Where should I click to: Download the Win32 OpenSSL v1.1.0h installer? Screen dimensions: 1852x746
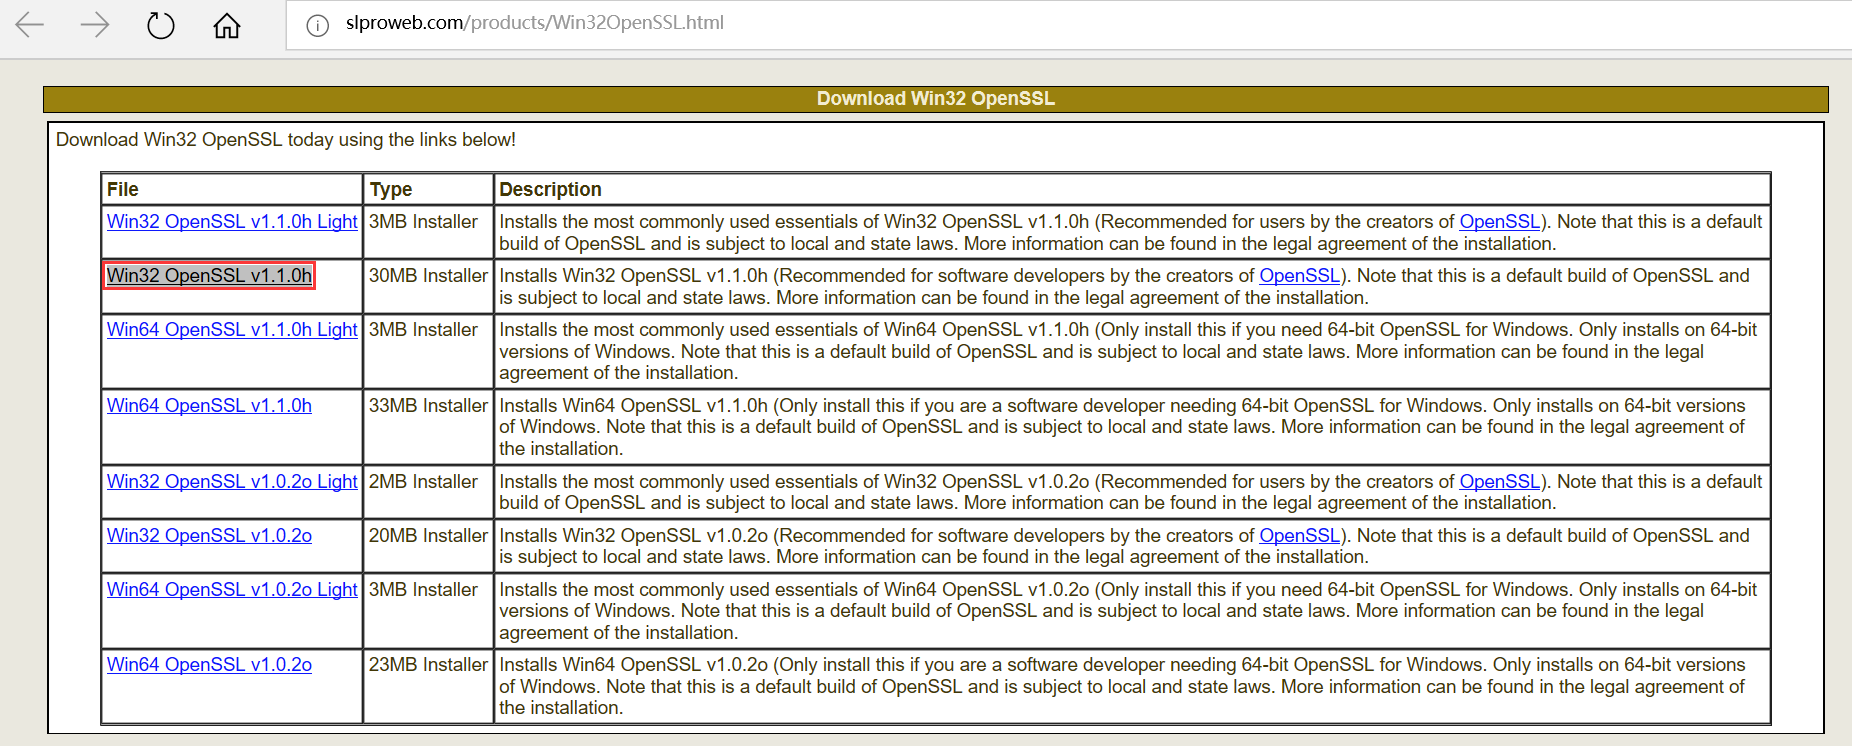[209, 275]
